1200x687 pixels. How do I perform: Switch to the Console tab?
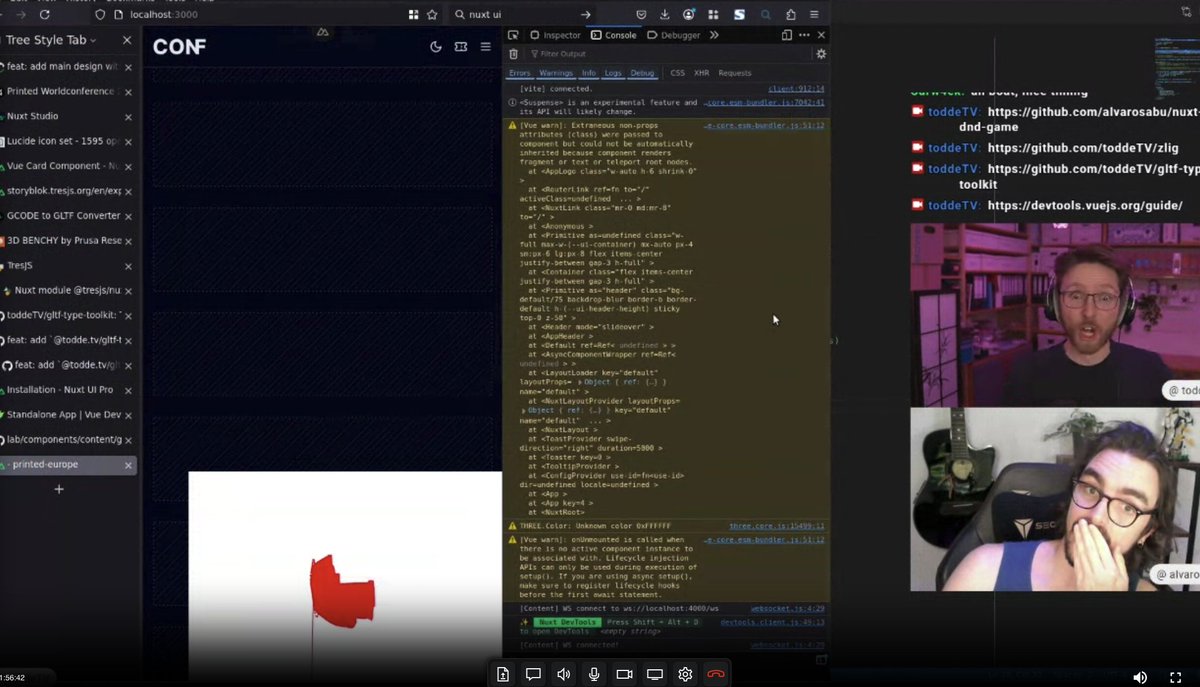click(x=613, y=35)
